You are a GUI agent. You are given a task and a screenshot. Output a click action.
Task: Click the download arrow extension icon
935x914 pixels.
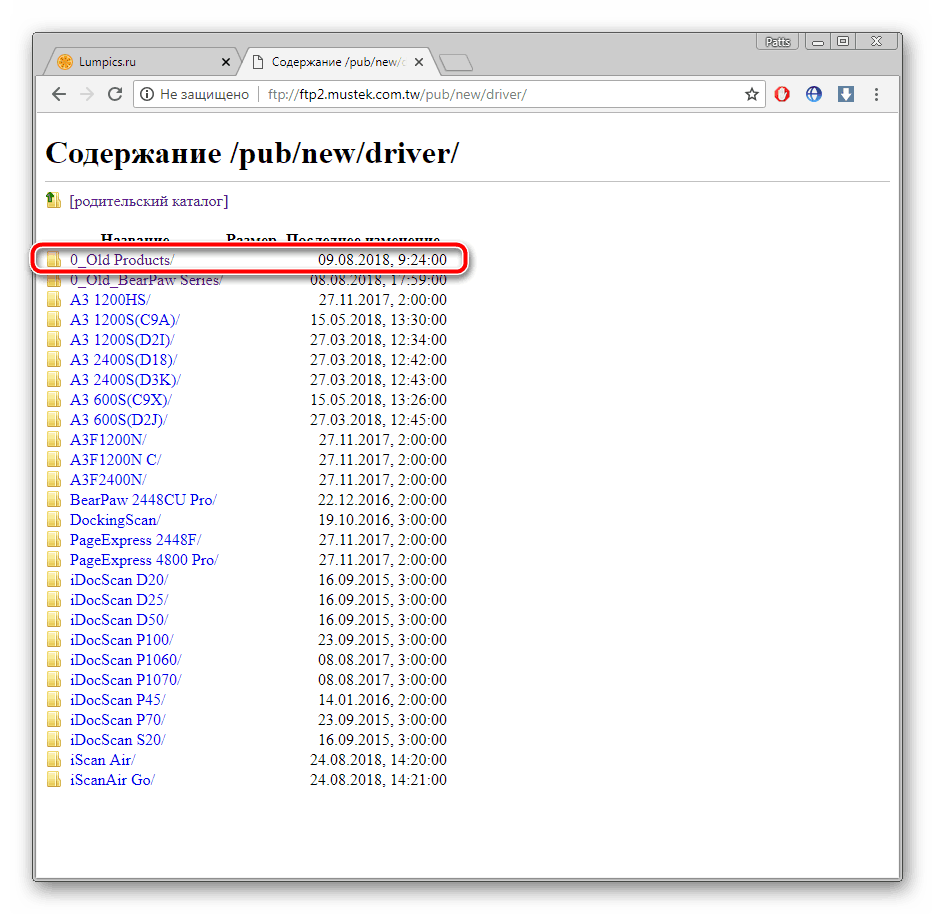(845, 94)
